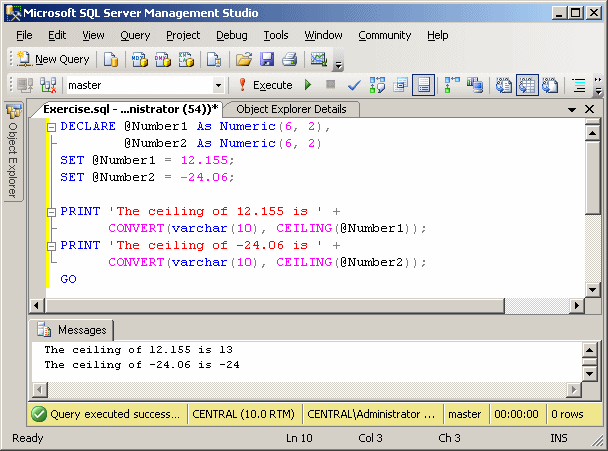This screenshot has height=451, width=608.
Task: Click the Cancel Executing Query stop icon
Action: click(x=330, y=85)
